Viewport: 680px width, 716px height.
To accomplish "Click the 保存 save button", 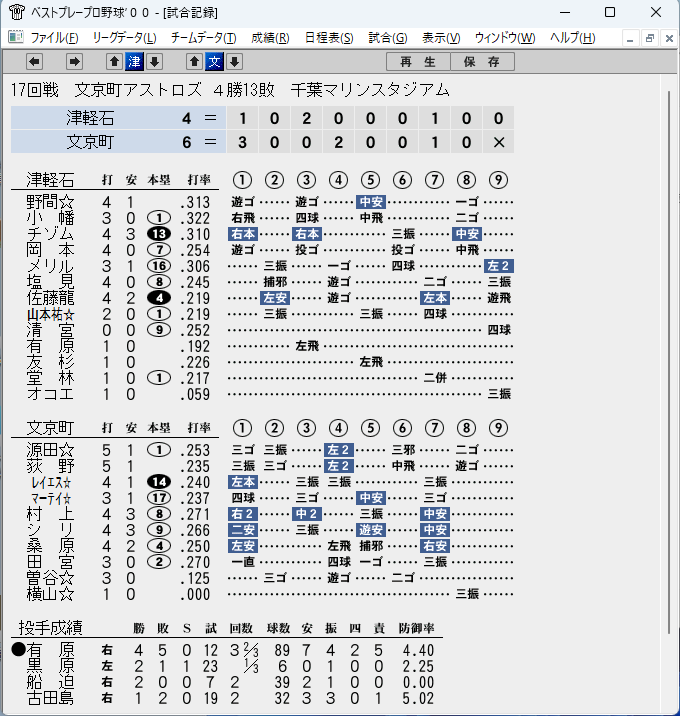I will pyautogui.click(x=482, y=62).
